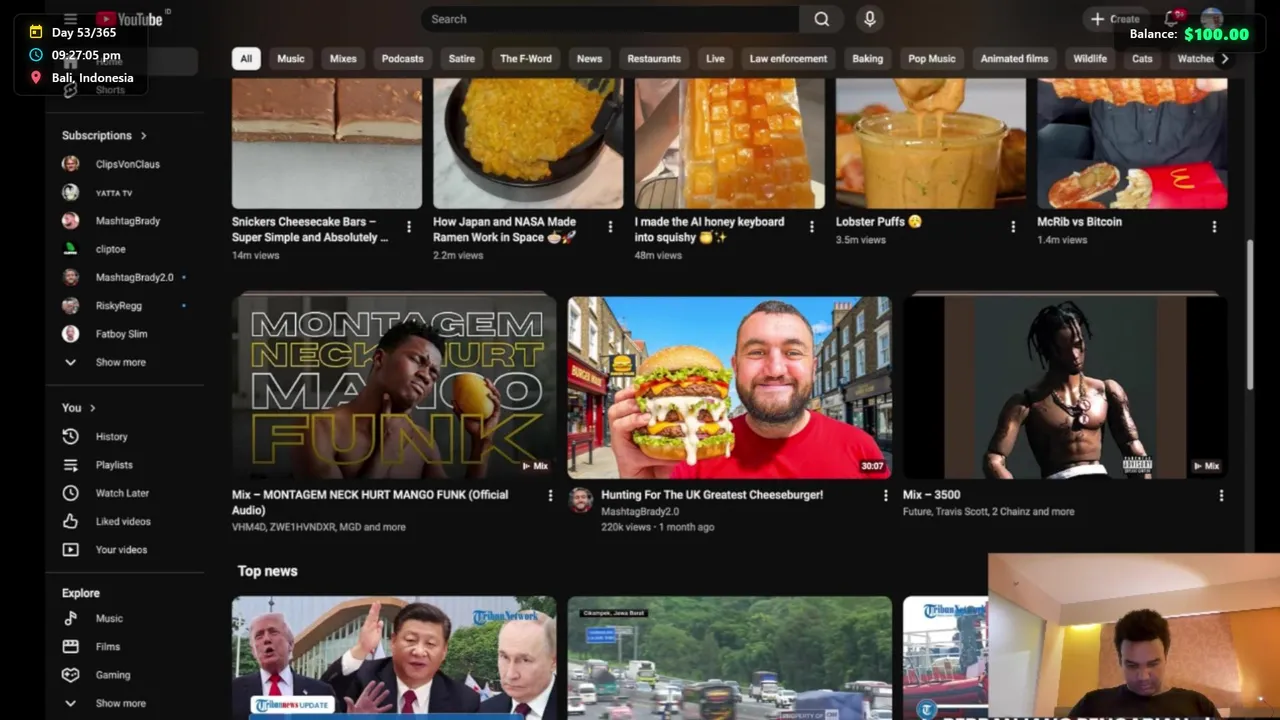
Task: Select the Music filter chip
Action: pyautogui.click(x=291, y=58)
